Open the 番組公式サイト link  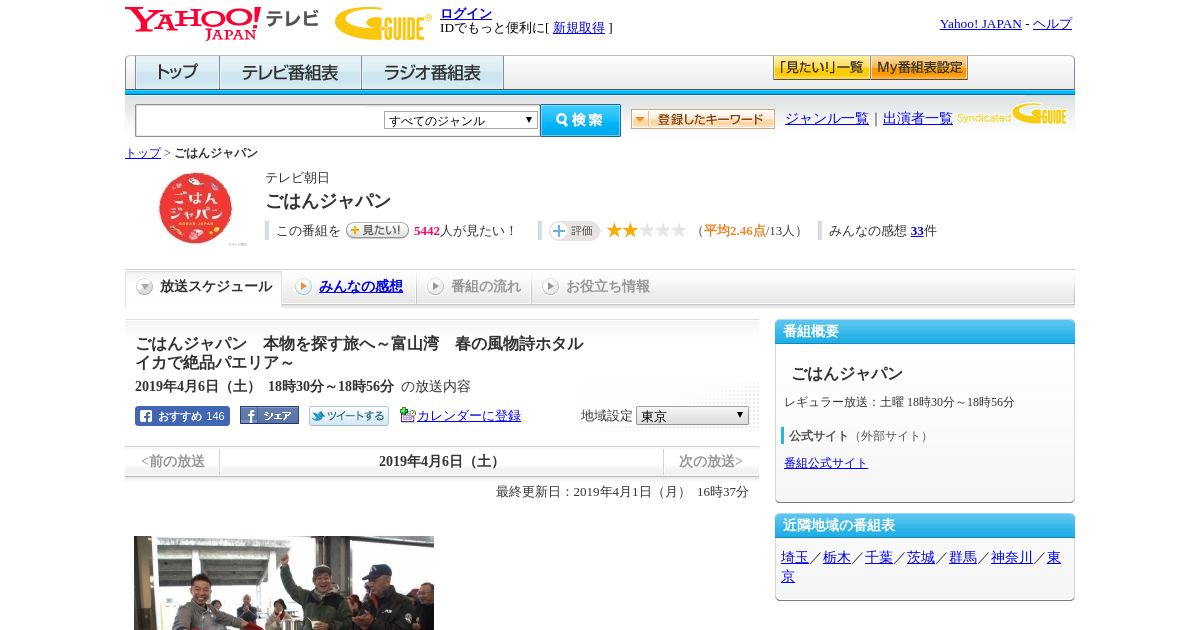click(x=826, y=463)
